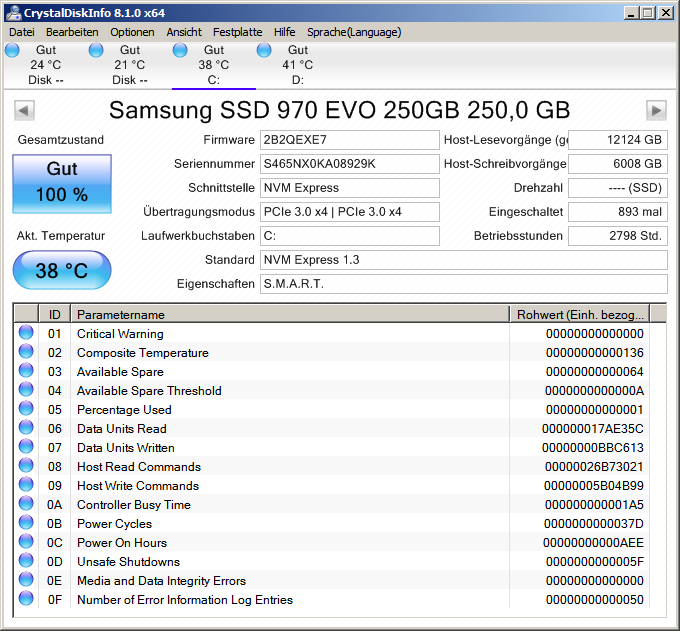Click the Eigenschaften field S.M.A.R.T.
Image resolution: width=680 pixels, height=631 pixels.
coord(464,284)
